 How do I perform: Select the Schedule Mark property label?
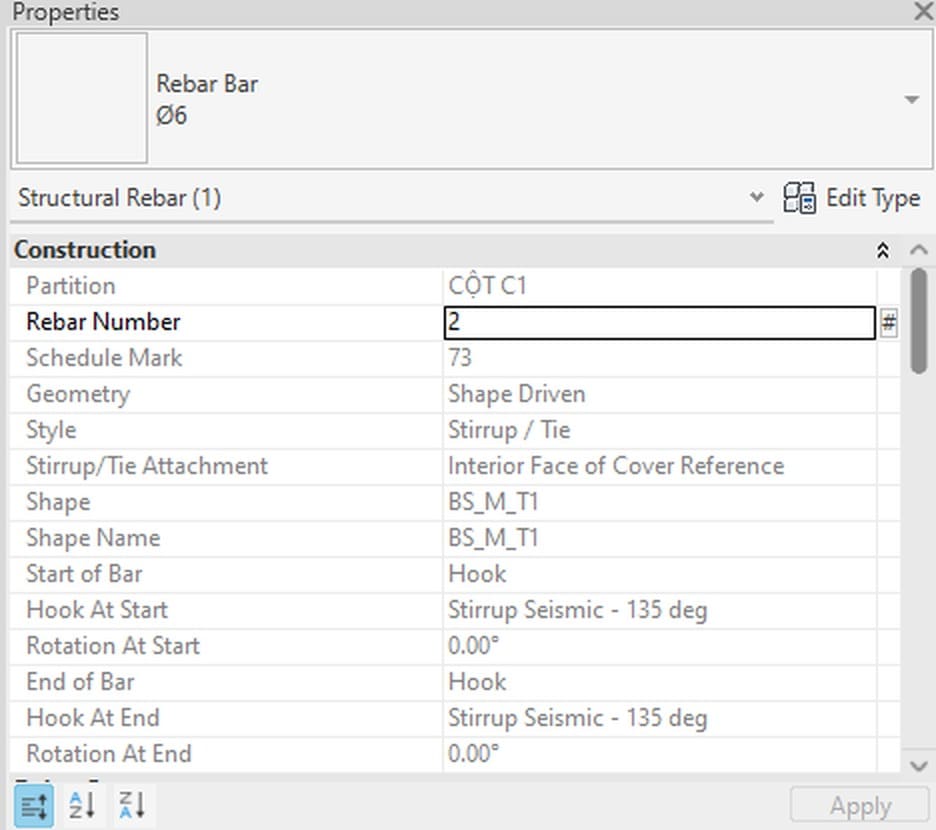click(x=104, y=358)
